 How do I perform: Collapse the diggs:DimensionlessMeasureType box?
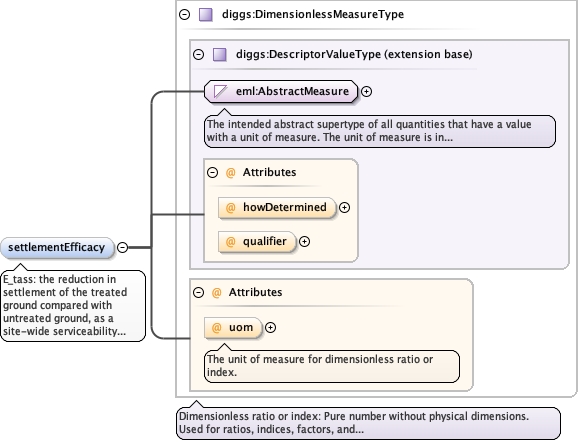184,14
